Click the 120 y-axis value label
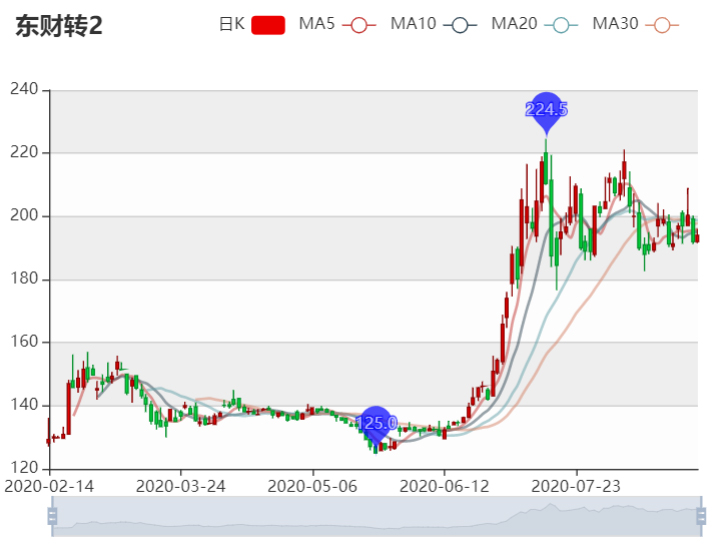Viewport: 714px width, 548px height. 24,468
